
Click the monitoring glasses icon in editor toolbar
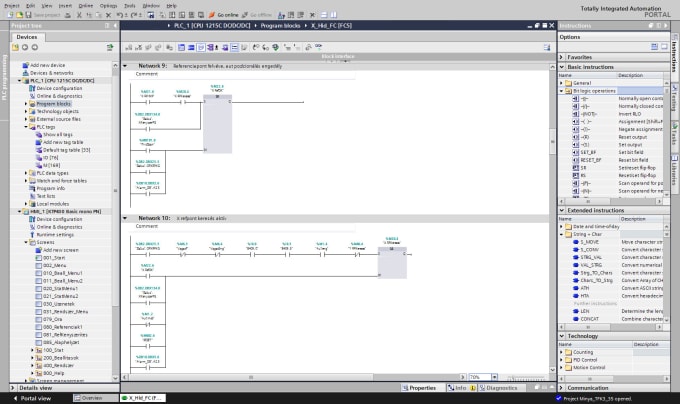[x=319, y=46]
